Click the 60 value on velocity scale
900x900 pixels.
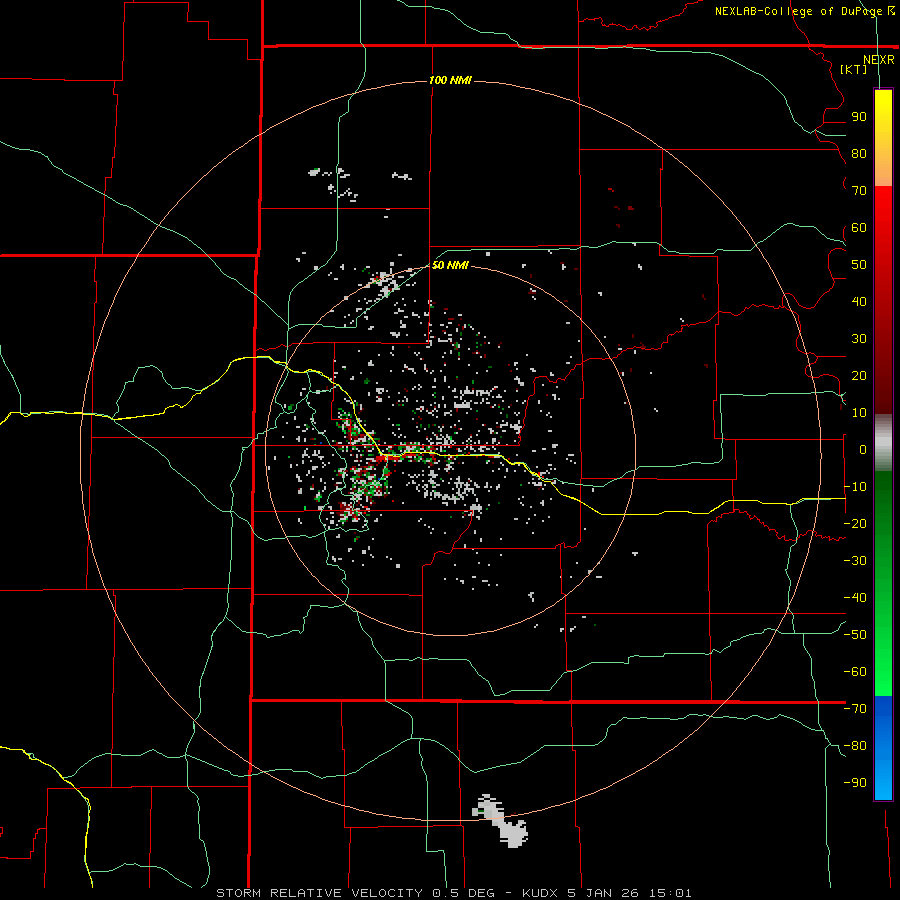point(859,228)
